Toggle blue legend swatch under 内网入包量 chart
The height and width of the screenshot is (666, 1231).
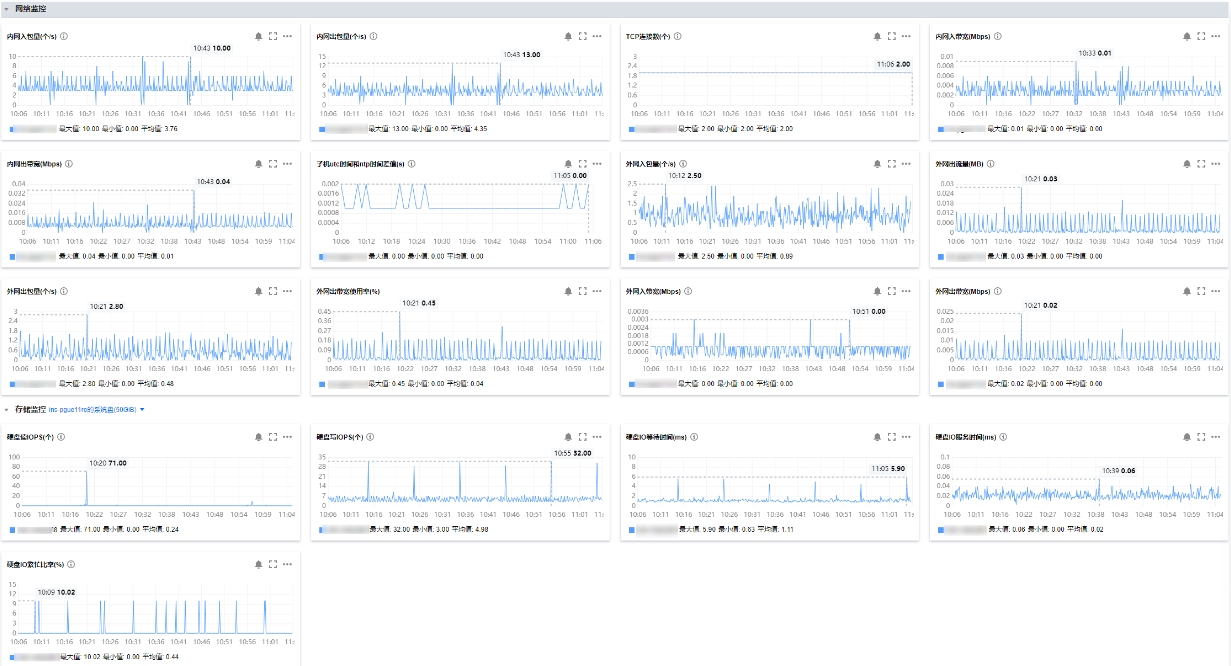(12, 129)
